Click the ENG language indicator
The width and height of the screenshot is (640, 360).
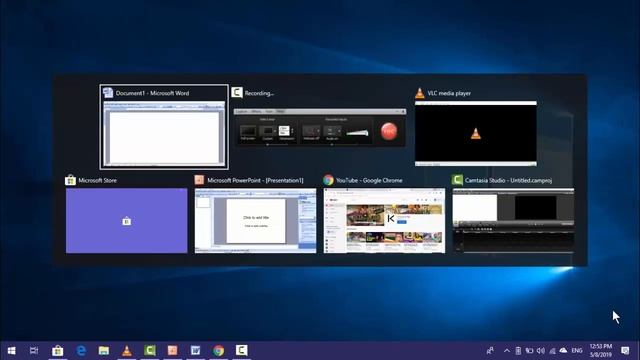[x=577, y=351]
